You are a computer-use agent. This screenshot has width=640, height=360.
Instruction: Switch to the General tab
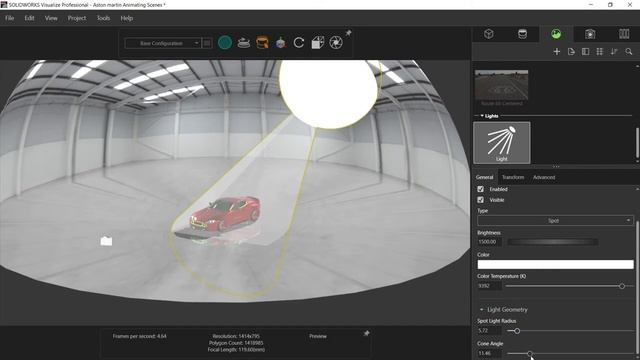[x=484, y=177]
